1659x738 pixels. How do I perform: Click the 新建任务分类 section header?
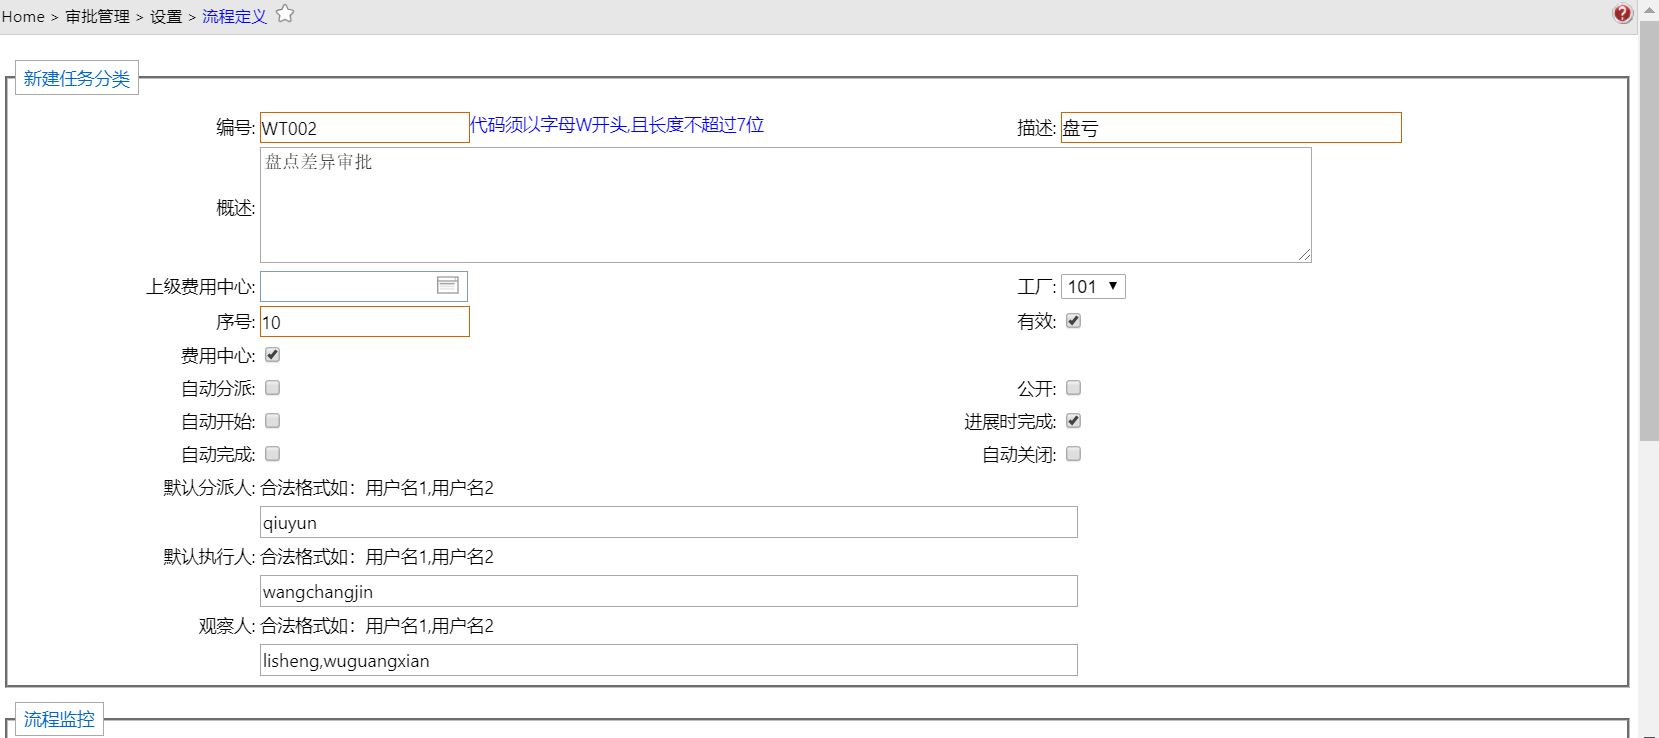pos(77,78)
